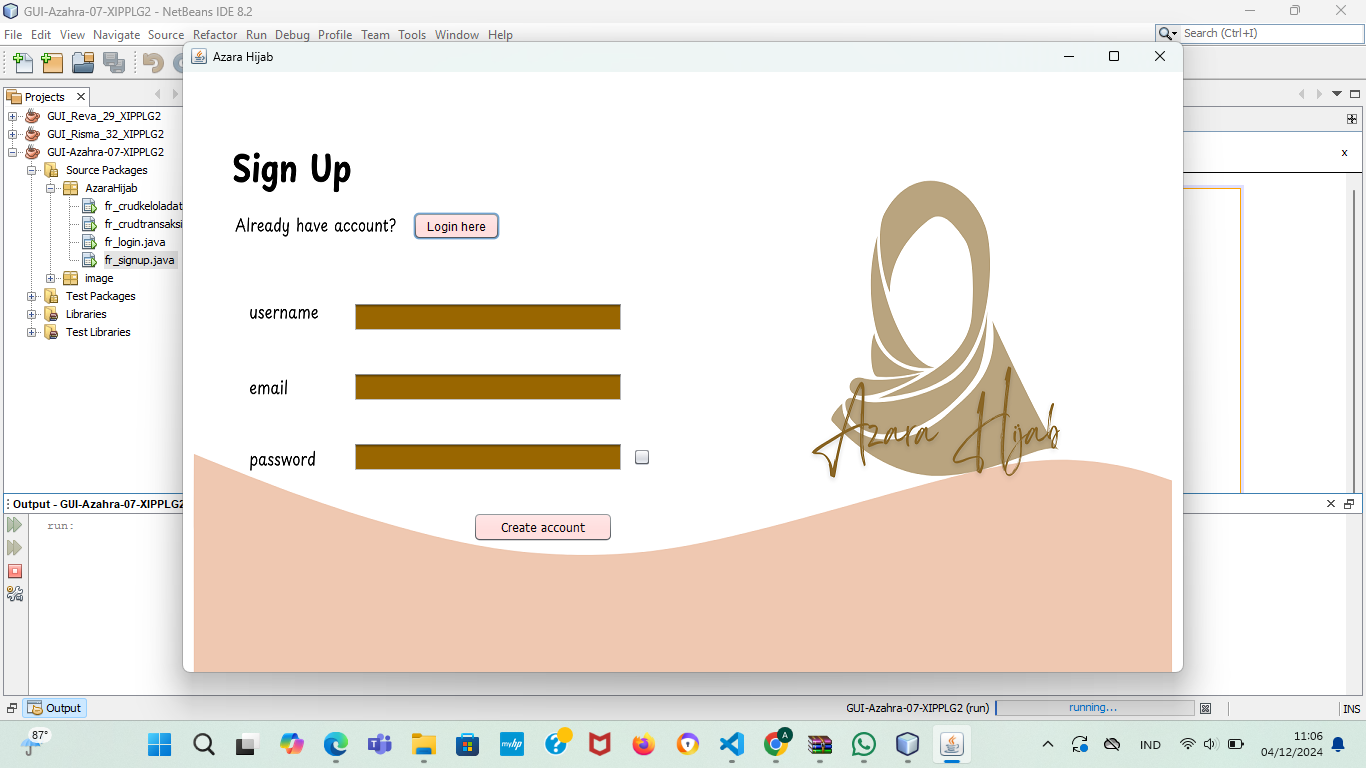Image resolution: width=1366 pixels, height=768 pixels.
Task: Expand the GUI_Reva_29_XIPPLG2 project node
Action: click(13, 116)
